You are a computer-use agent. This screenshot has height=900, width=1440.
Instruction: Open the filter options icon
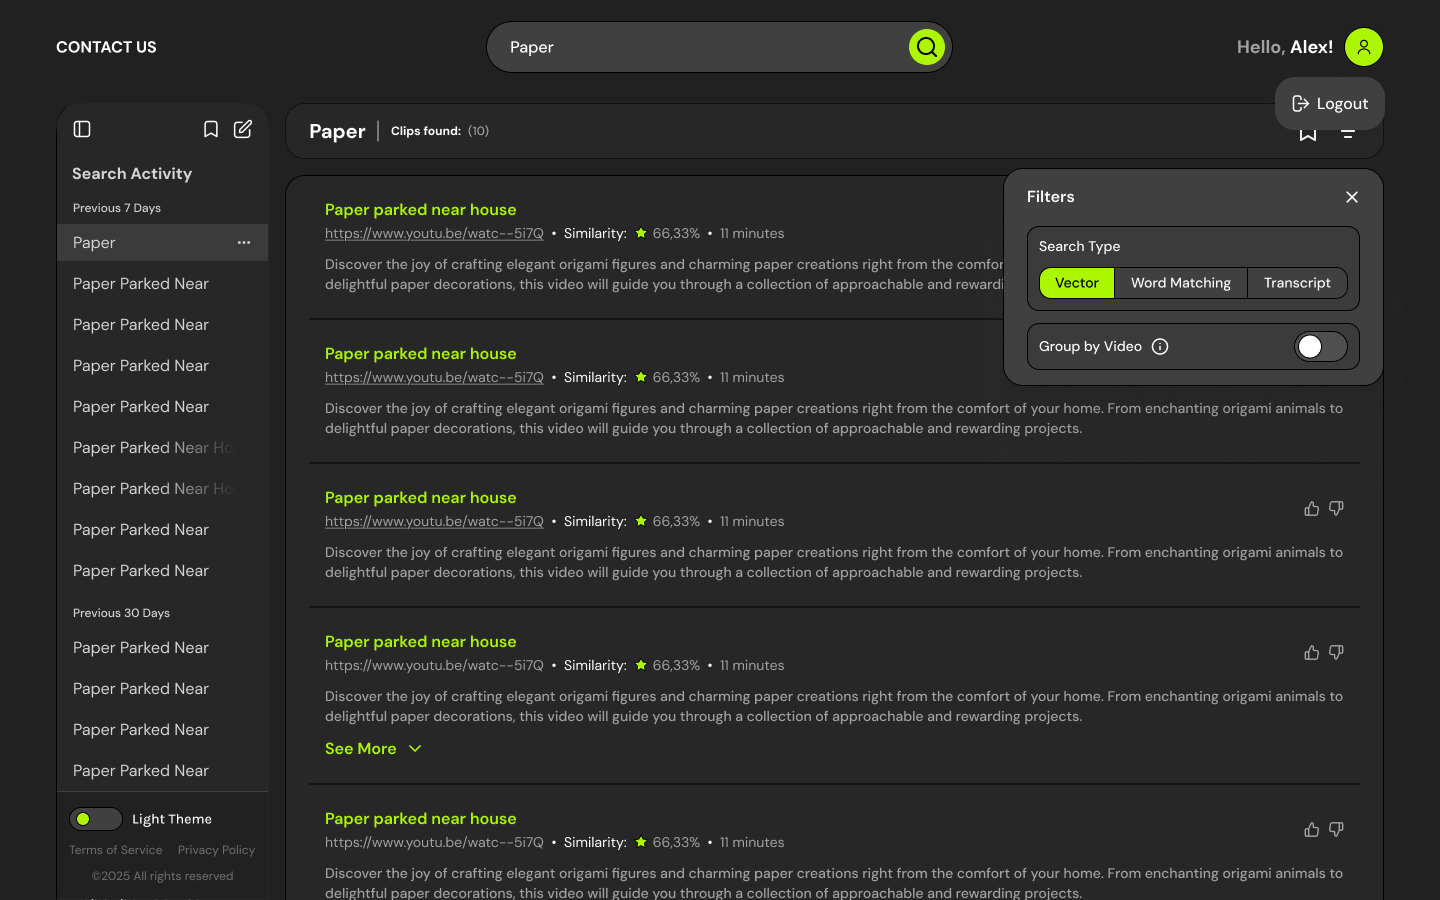coord(1348,131)
